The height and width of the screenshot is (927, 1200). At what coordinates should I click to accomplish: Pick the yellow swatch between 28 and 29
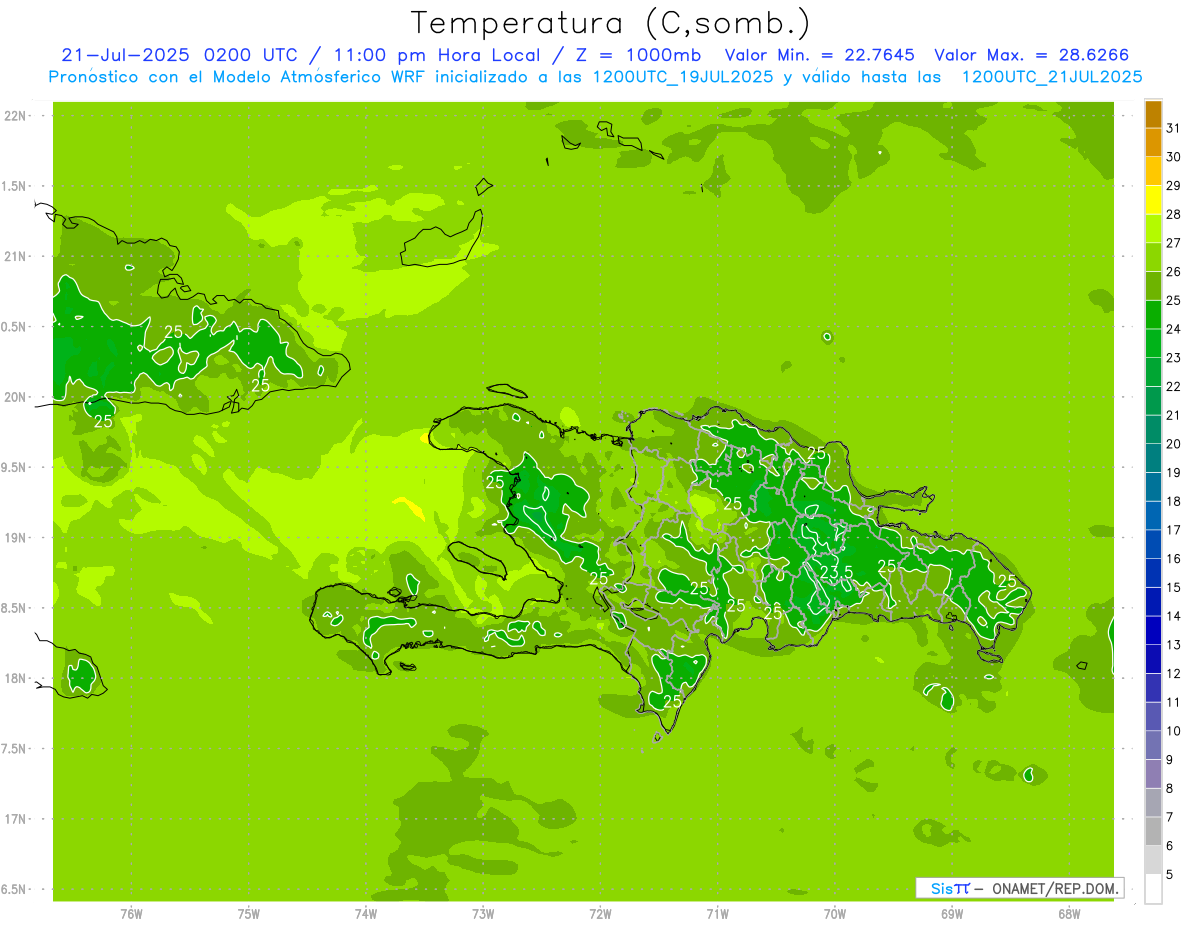(1153, 200)
